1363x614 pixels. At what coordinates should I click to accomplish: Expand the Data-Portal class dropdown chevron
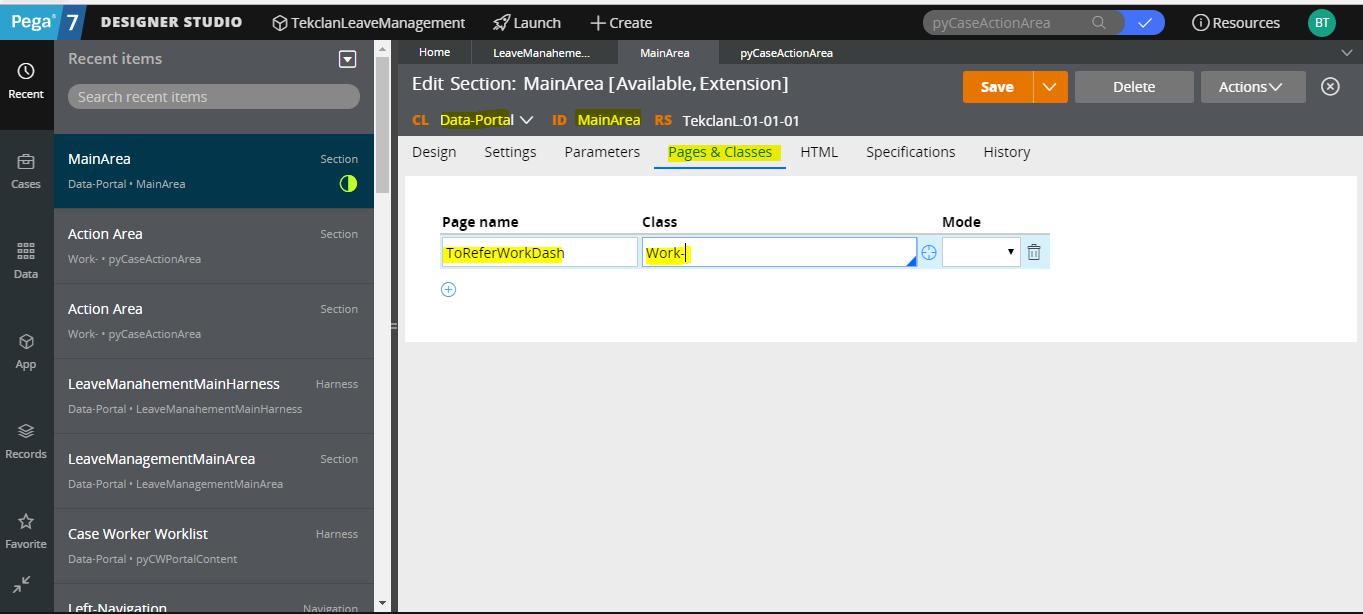coord(527,120)
